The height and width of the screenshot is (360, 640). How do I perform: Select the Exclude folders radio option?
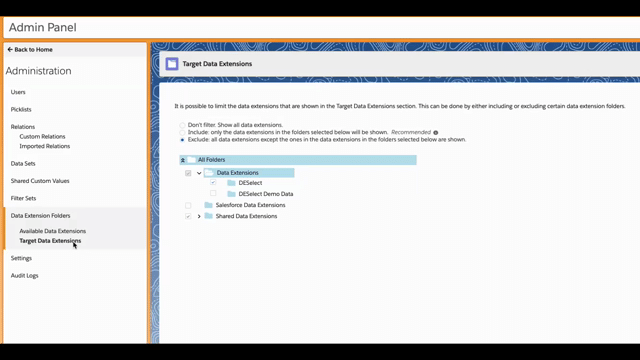click(182, 140)
